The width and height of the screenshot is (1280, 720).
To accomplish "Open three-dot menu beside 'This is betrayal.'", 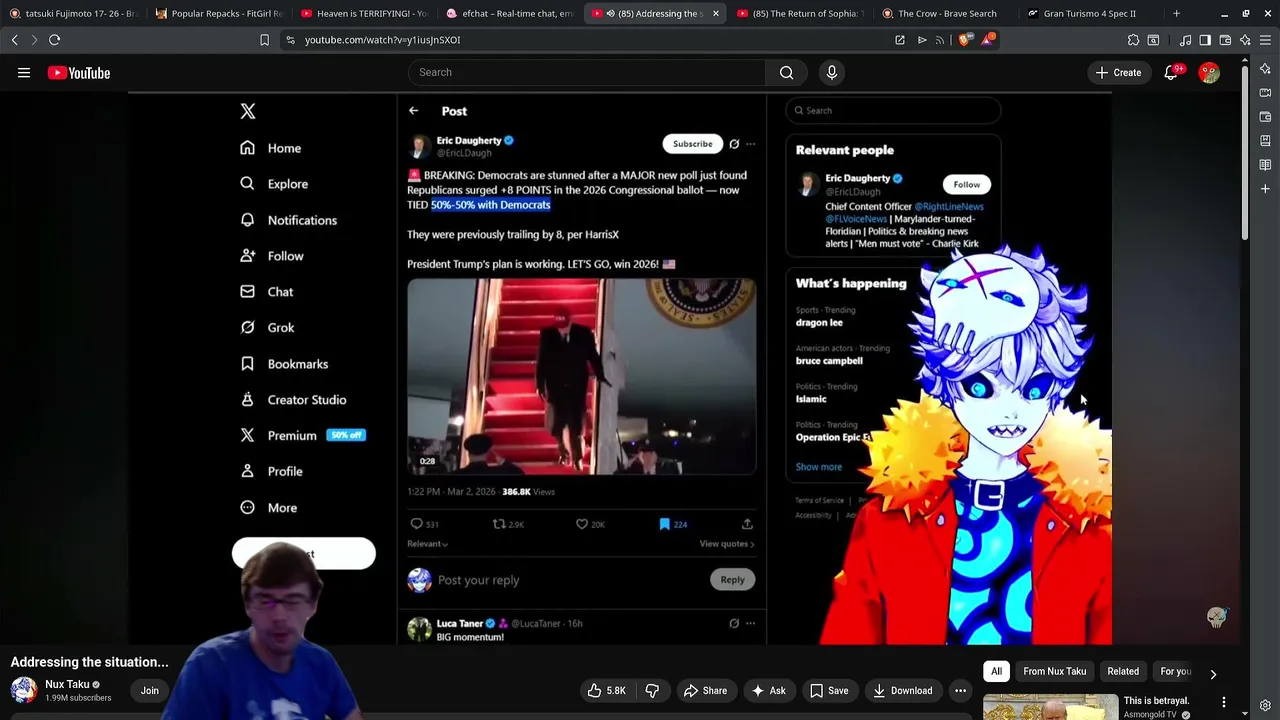I will click(x=1223, y=703).
